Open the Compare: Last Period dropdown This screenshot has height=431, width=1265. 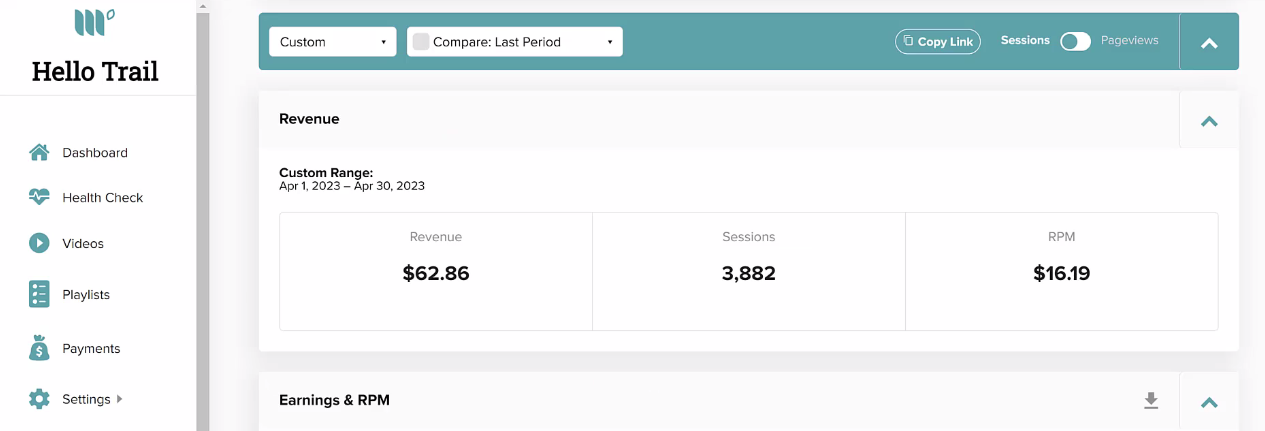pyautogui.click(x=515, y=42)
